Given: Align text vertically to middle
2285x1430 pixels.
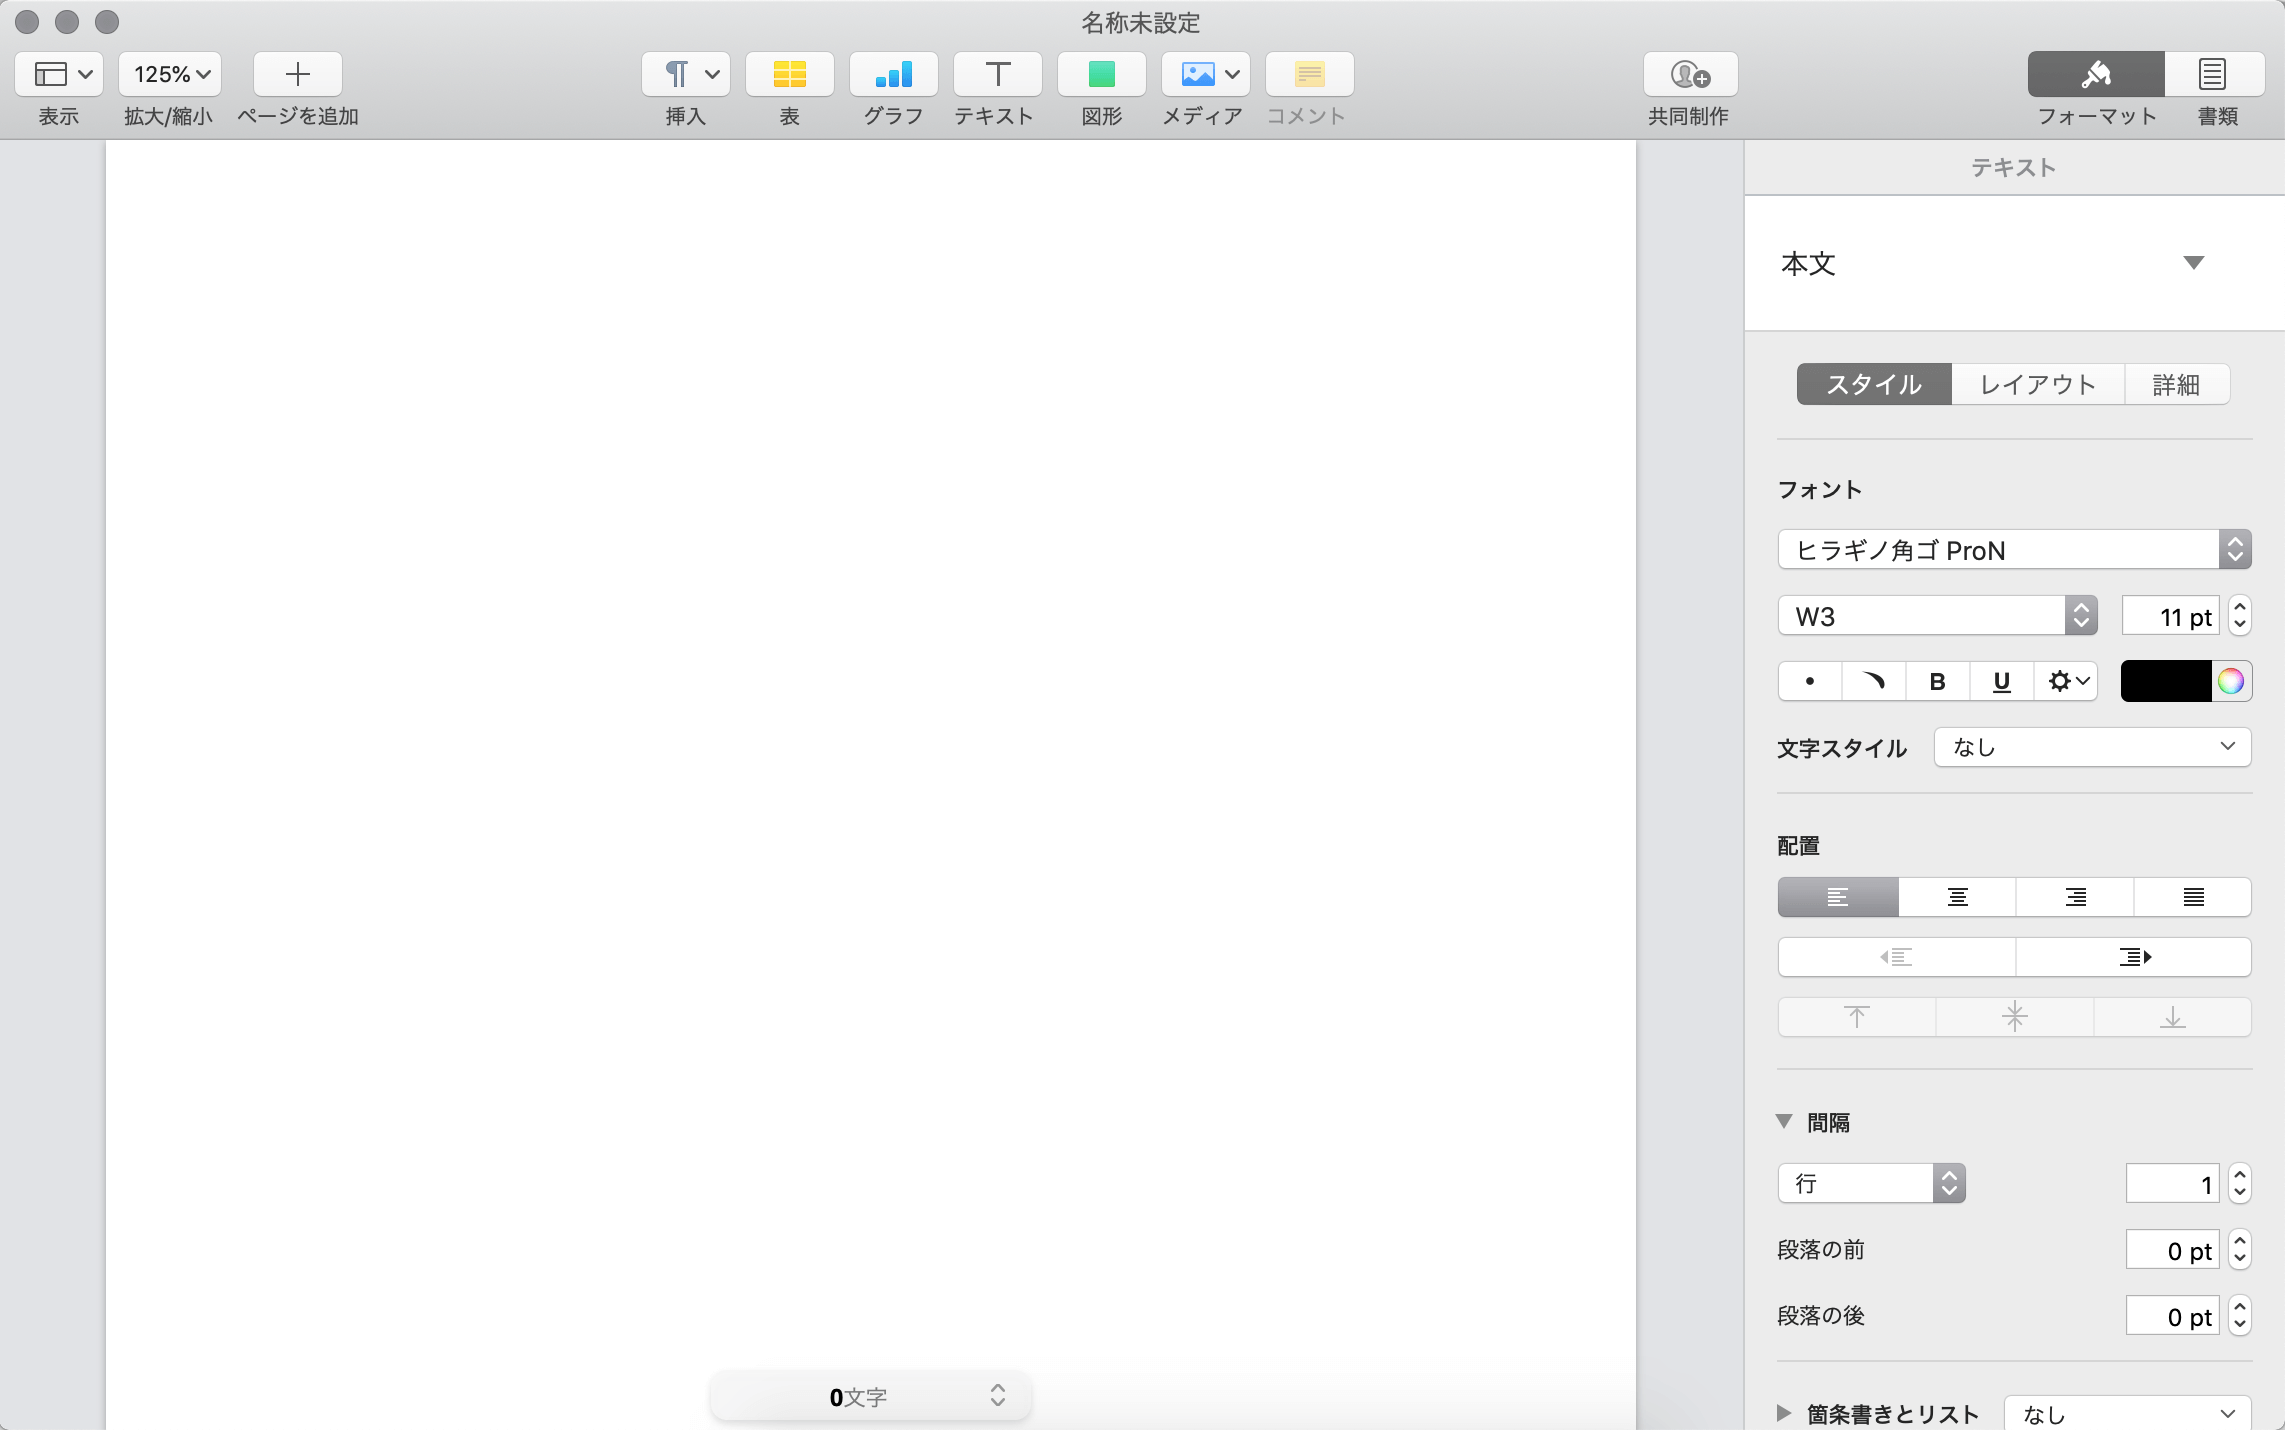Looking at the screenshot, I should 2015,1017.
